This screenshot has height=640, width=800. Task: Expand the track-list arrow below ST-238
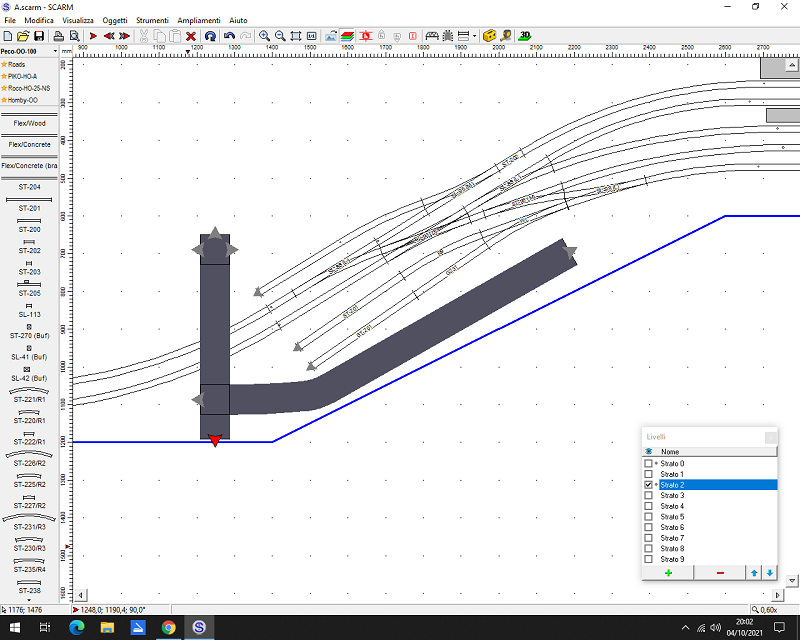[29, 600]
